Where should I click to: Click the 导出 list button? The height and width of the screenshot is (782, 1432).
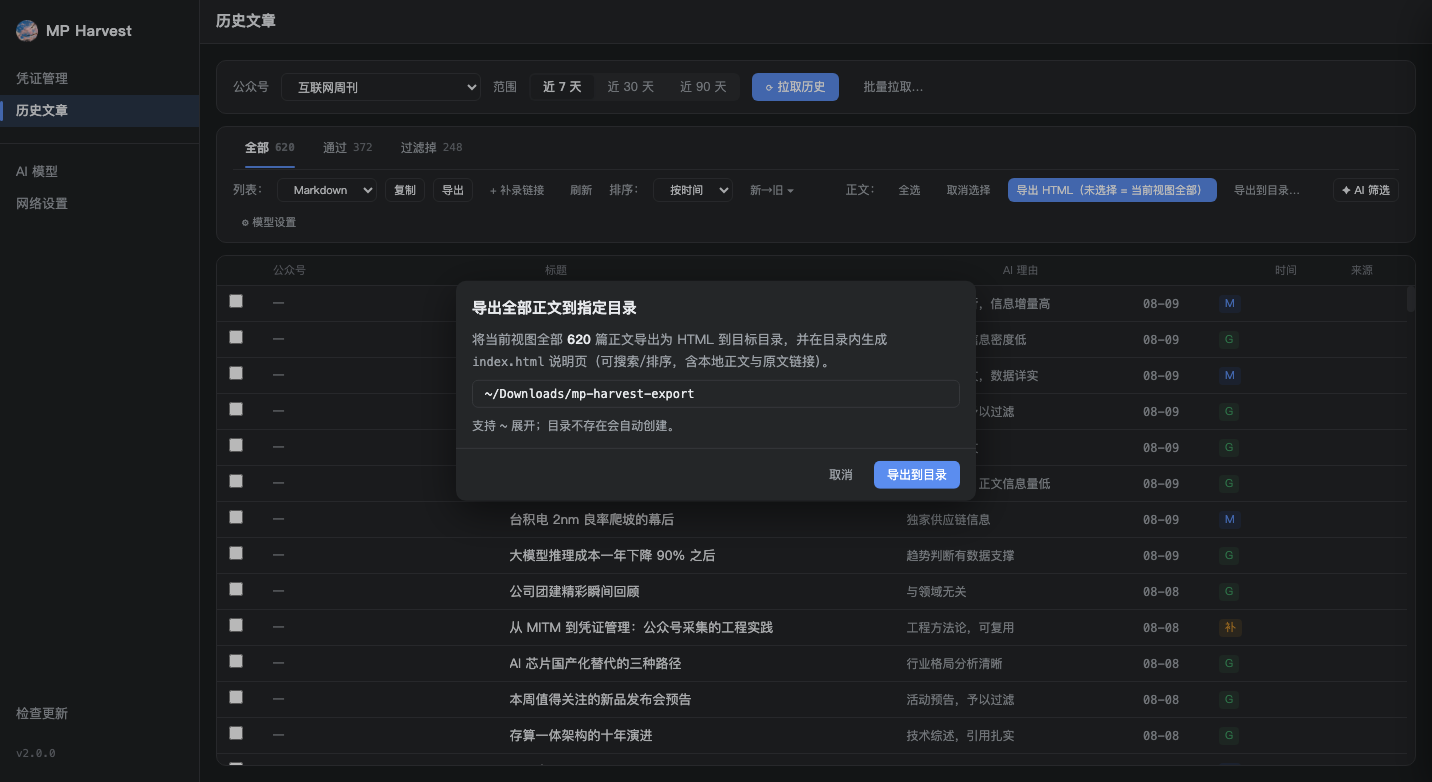[453, 190]
